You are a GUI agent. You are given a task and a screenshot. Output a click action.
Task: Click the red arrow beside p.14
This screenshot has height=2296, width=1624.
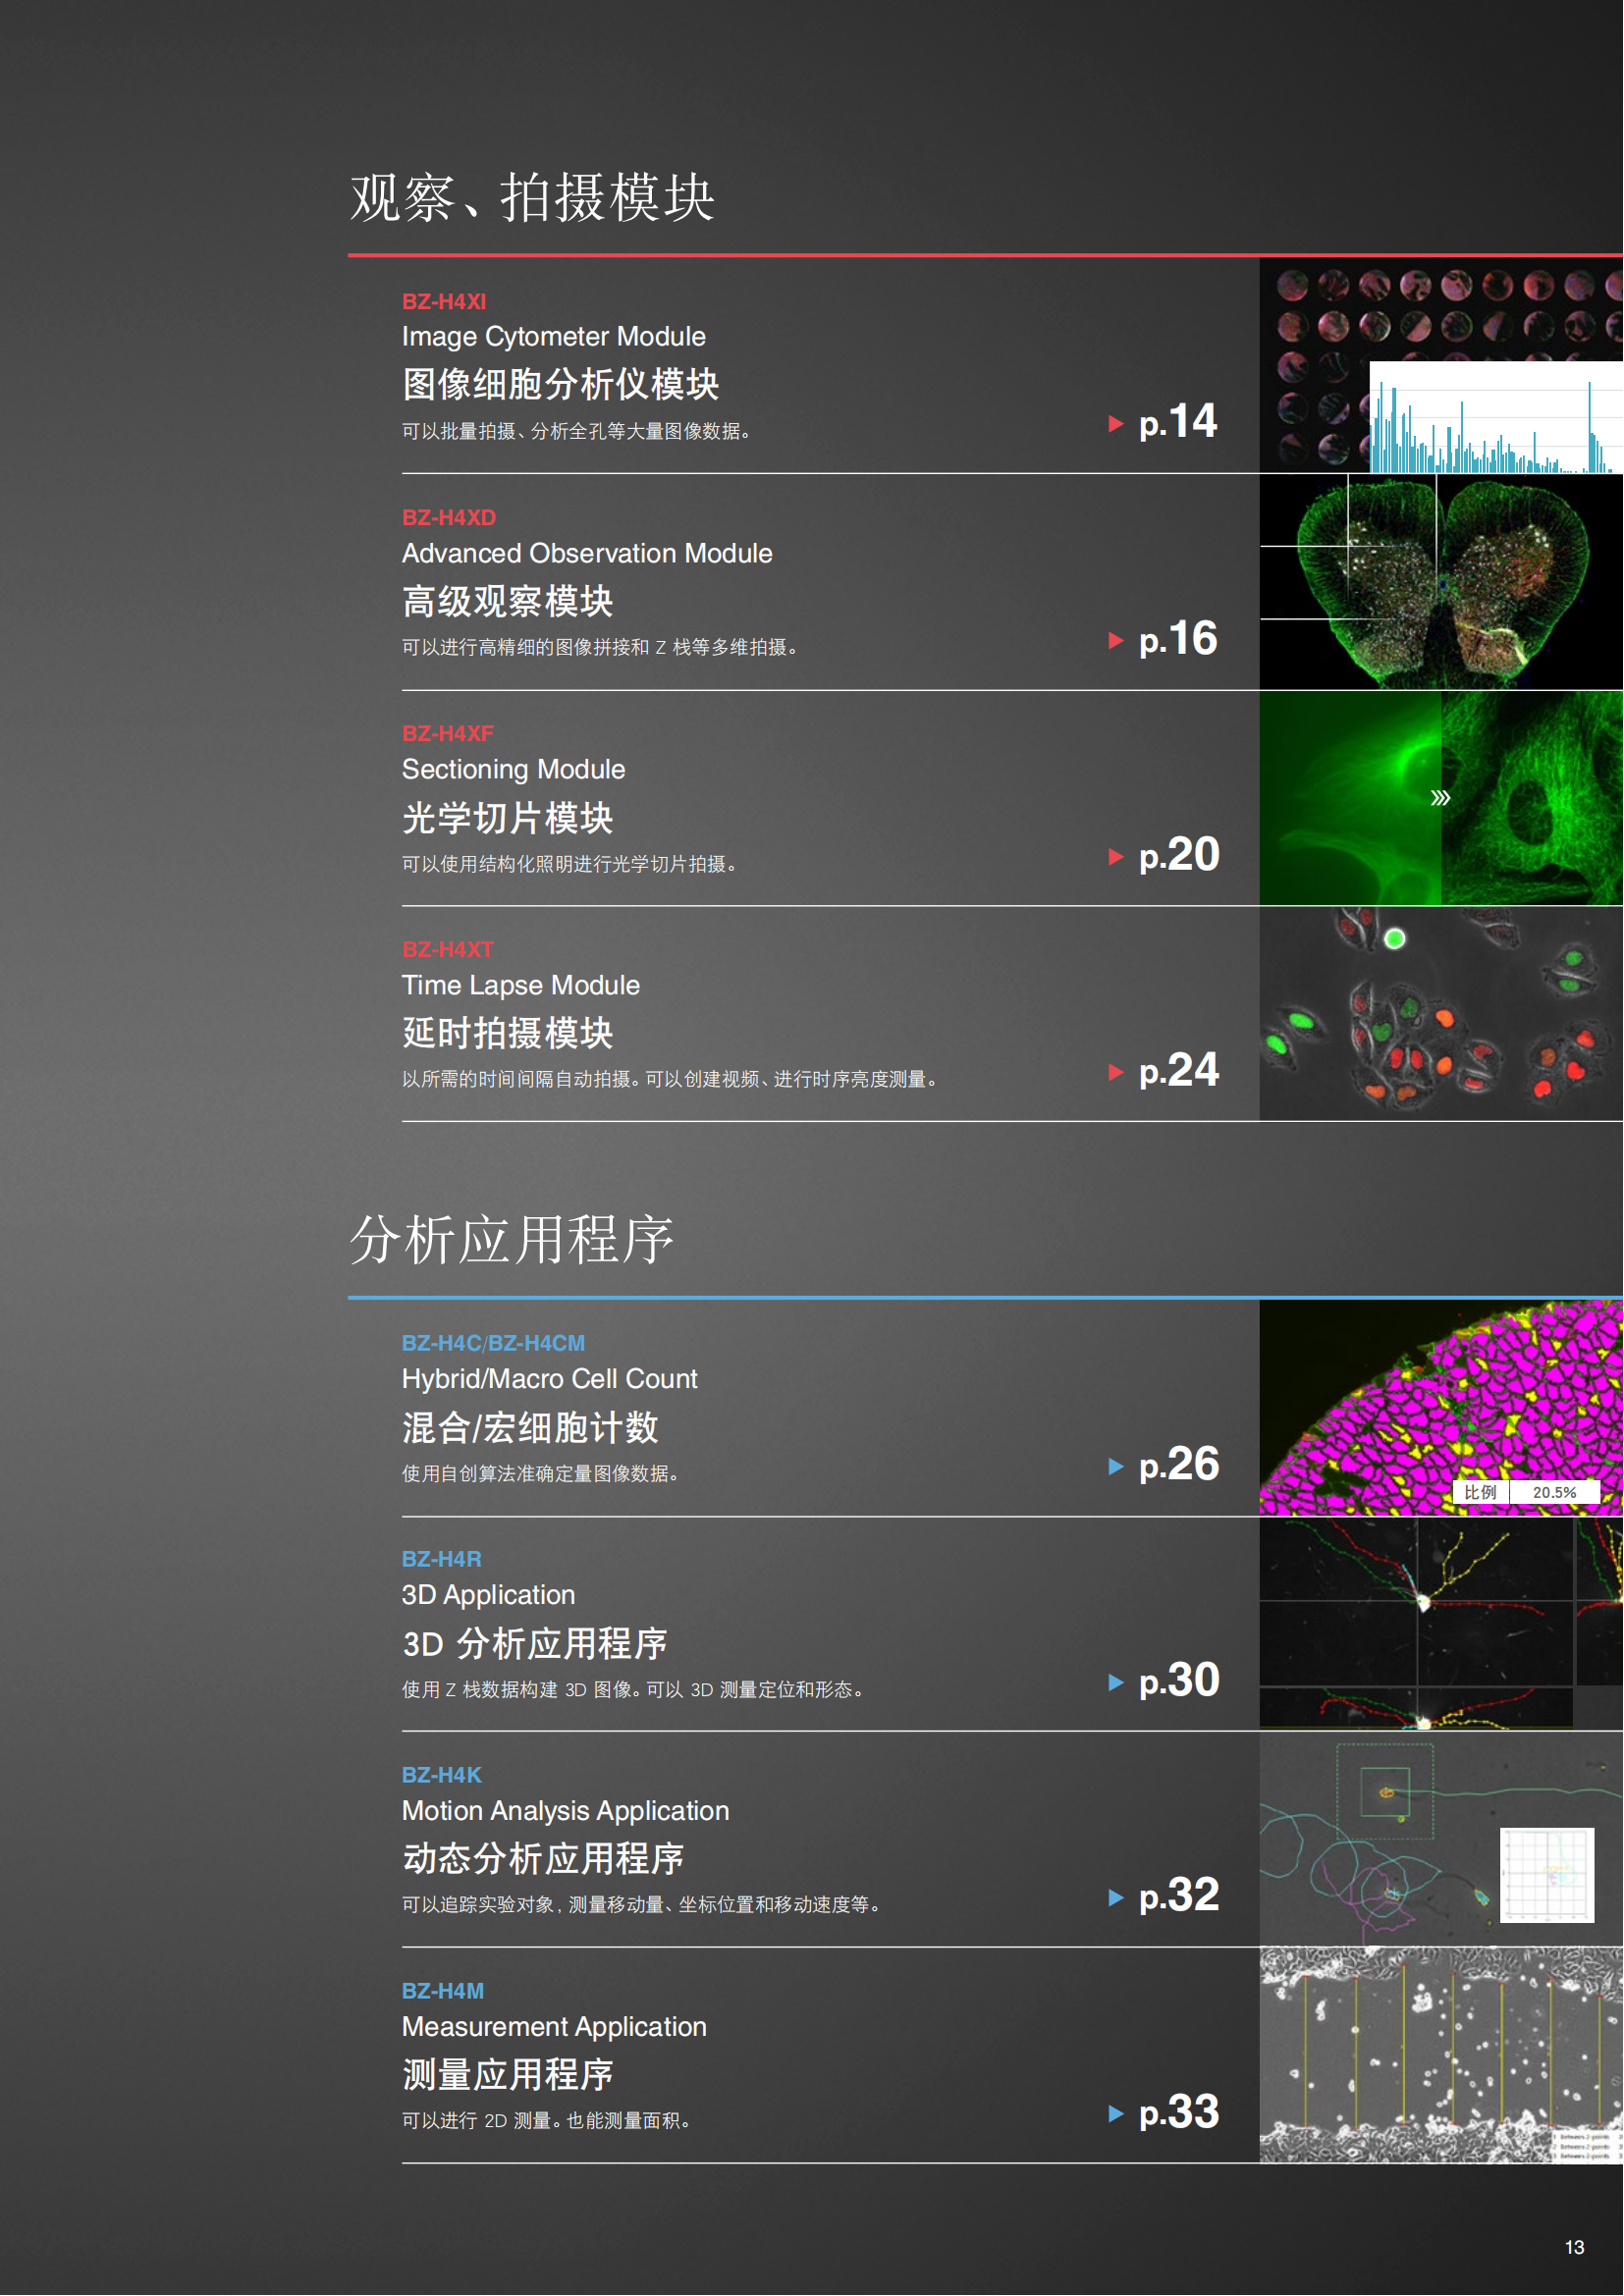[x=1116, y=424]
